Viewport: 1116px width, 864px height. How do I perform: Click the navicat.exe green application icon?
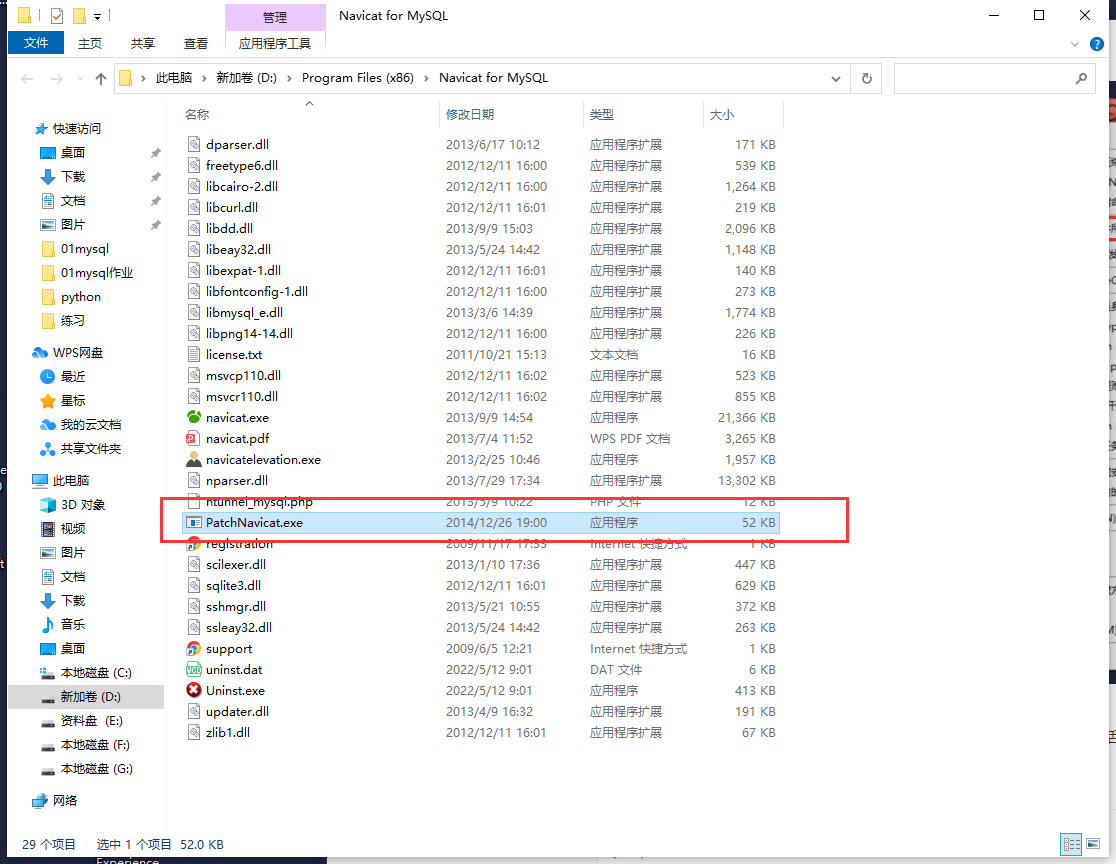click(194, 417)
